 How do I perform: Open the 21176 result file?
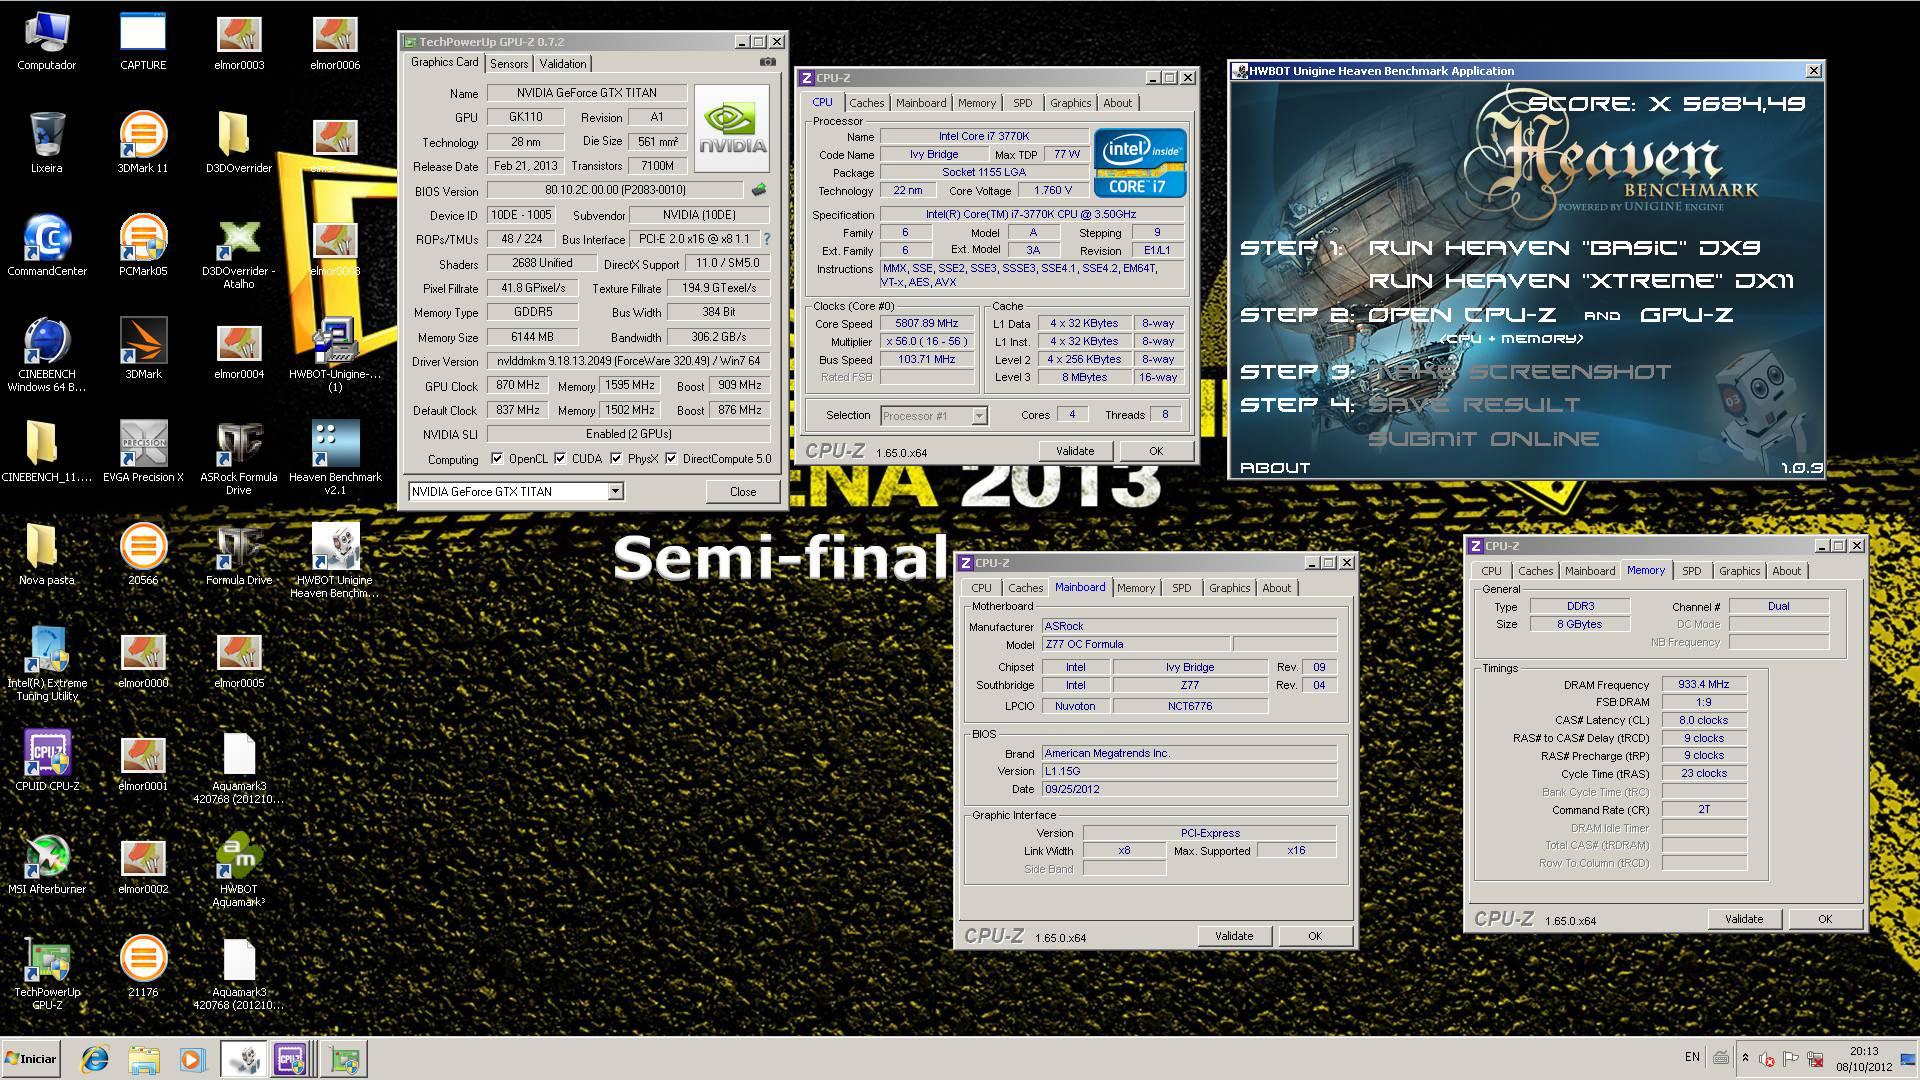tap(143, 967)
